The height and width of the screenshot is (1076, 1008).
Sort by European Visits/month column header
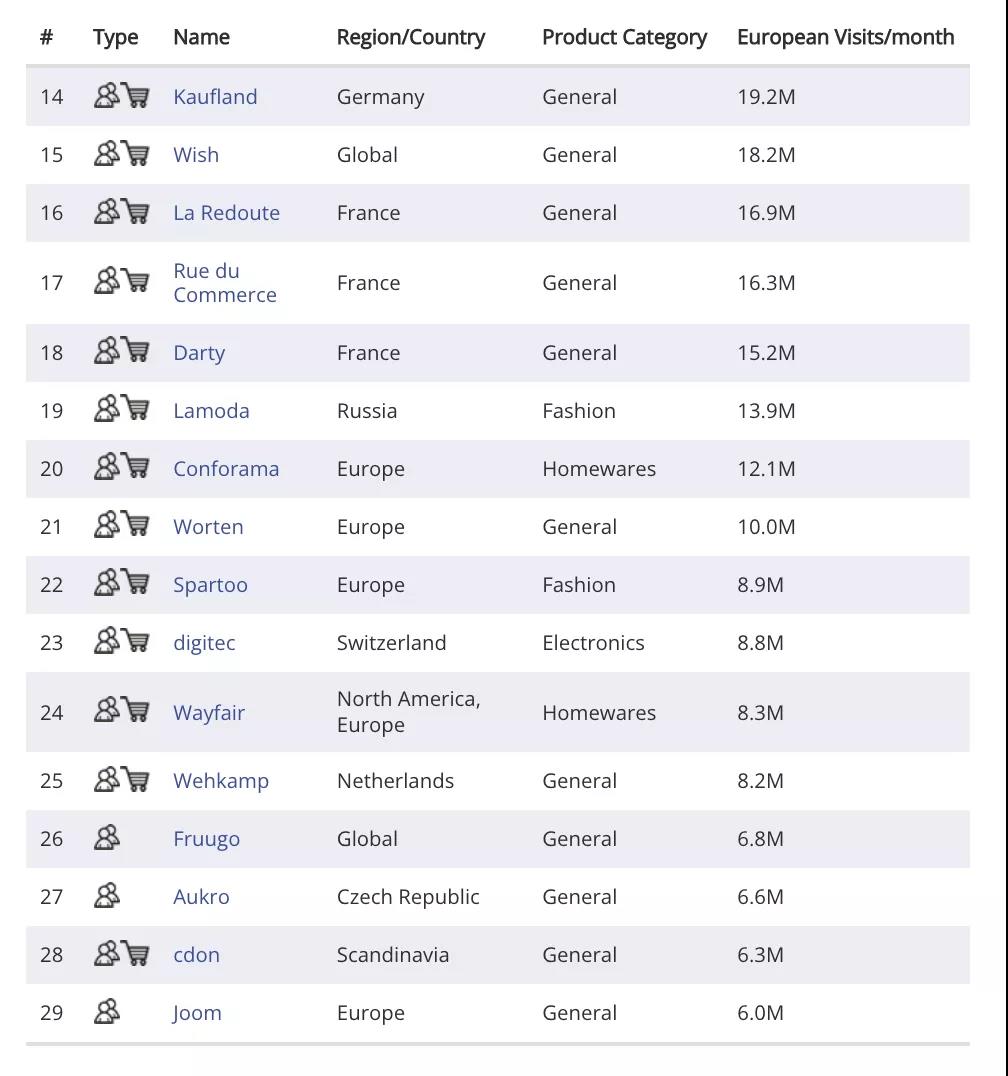[x=845, y=37]
